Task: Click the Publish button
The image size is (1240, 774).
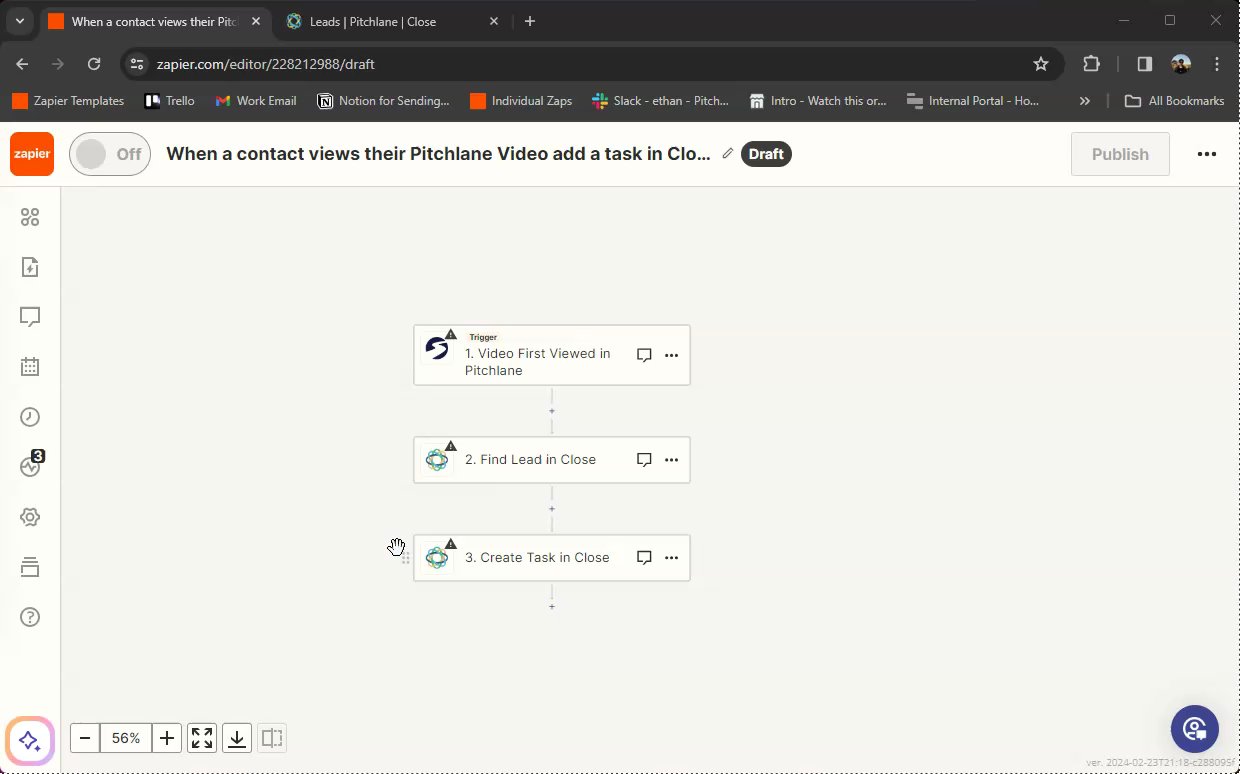Action: pyautogui.click(x=1120, y=154)
